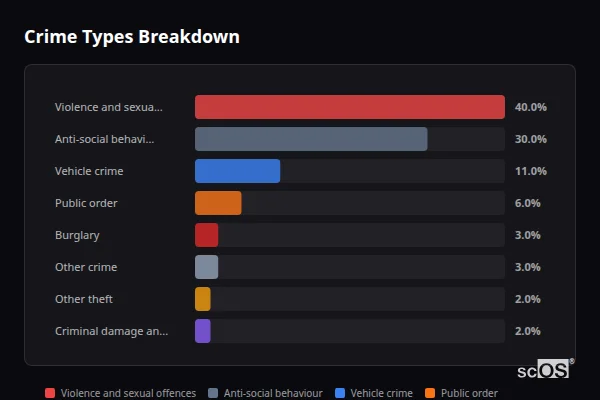Select the purple Criminal damage bar
Viewport: 600px width, 400px height.
click(203, 331)
